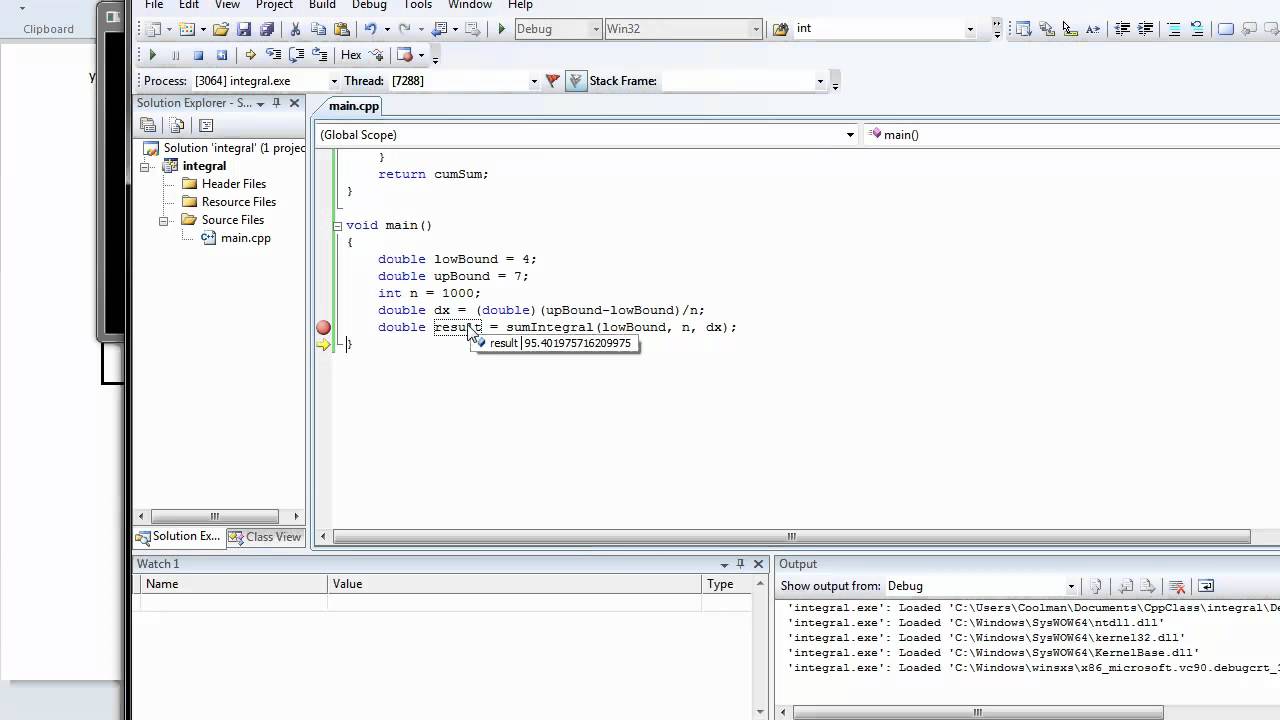1280x720 pixels.
Task: Toggle auto-hide pin on Solution Explorer
Action: 277,103
